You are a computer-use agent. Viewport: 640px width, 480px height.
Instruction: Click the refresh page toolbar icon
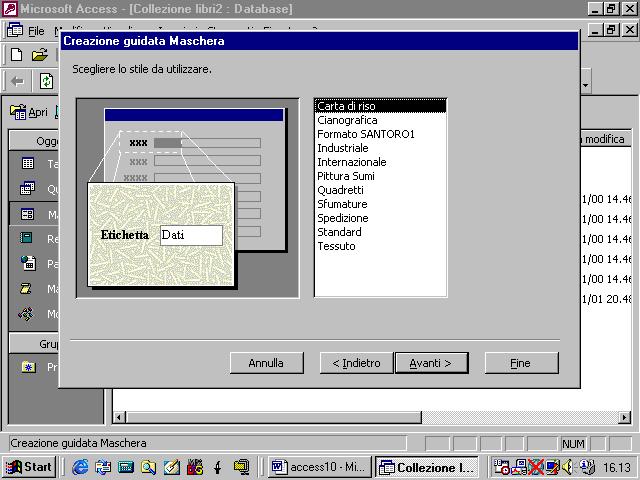[x=47, y=81]
